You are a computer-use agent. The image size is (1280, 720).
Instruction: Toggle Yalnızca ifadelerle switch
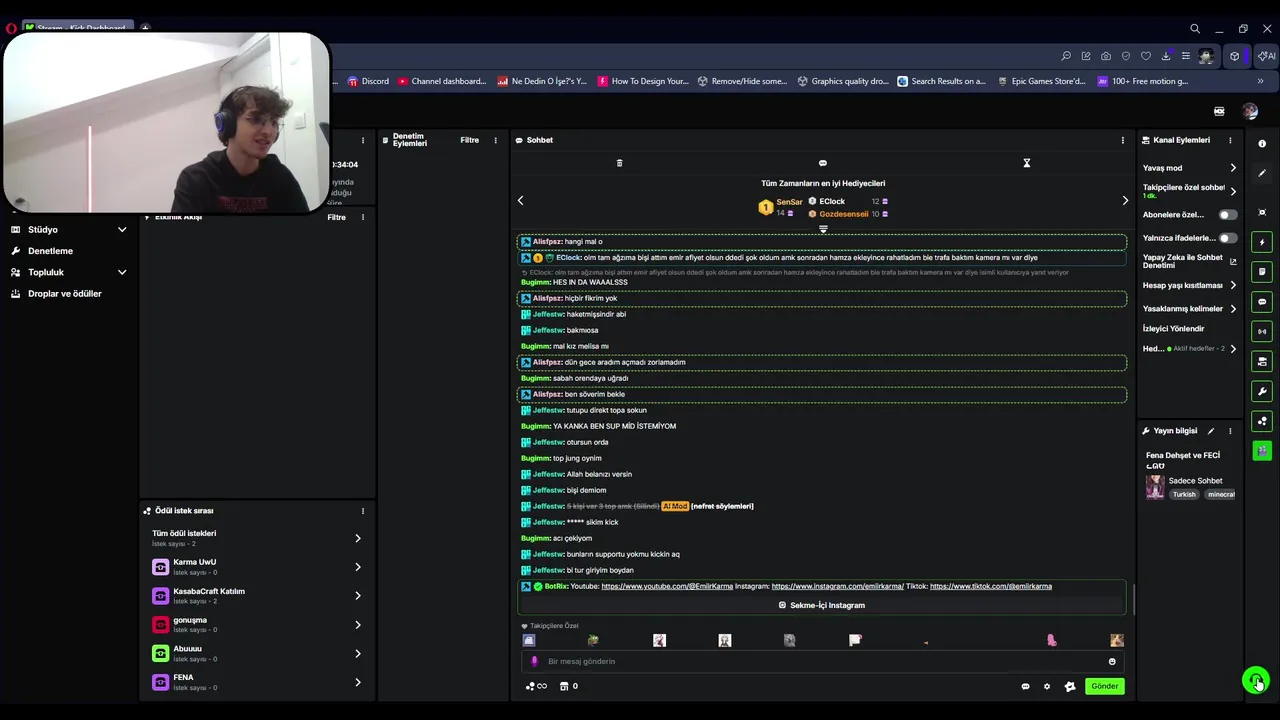point(1227,238)
